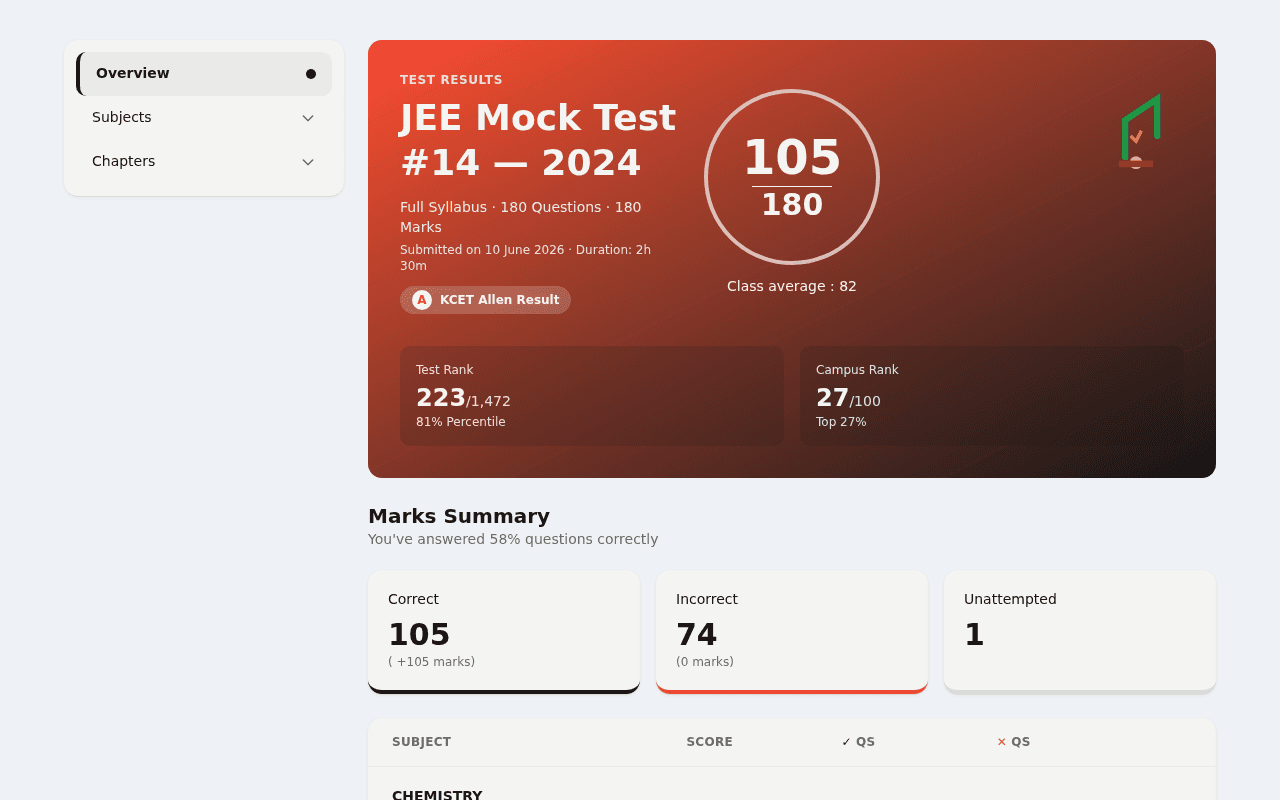Open the Campus Rank card
The height and width of the screenshot is (800, 1280).
click(992, 396)
